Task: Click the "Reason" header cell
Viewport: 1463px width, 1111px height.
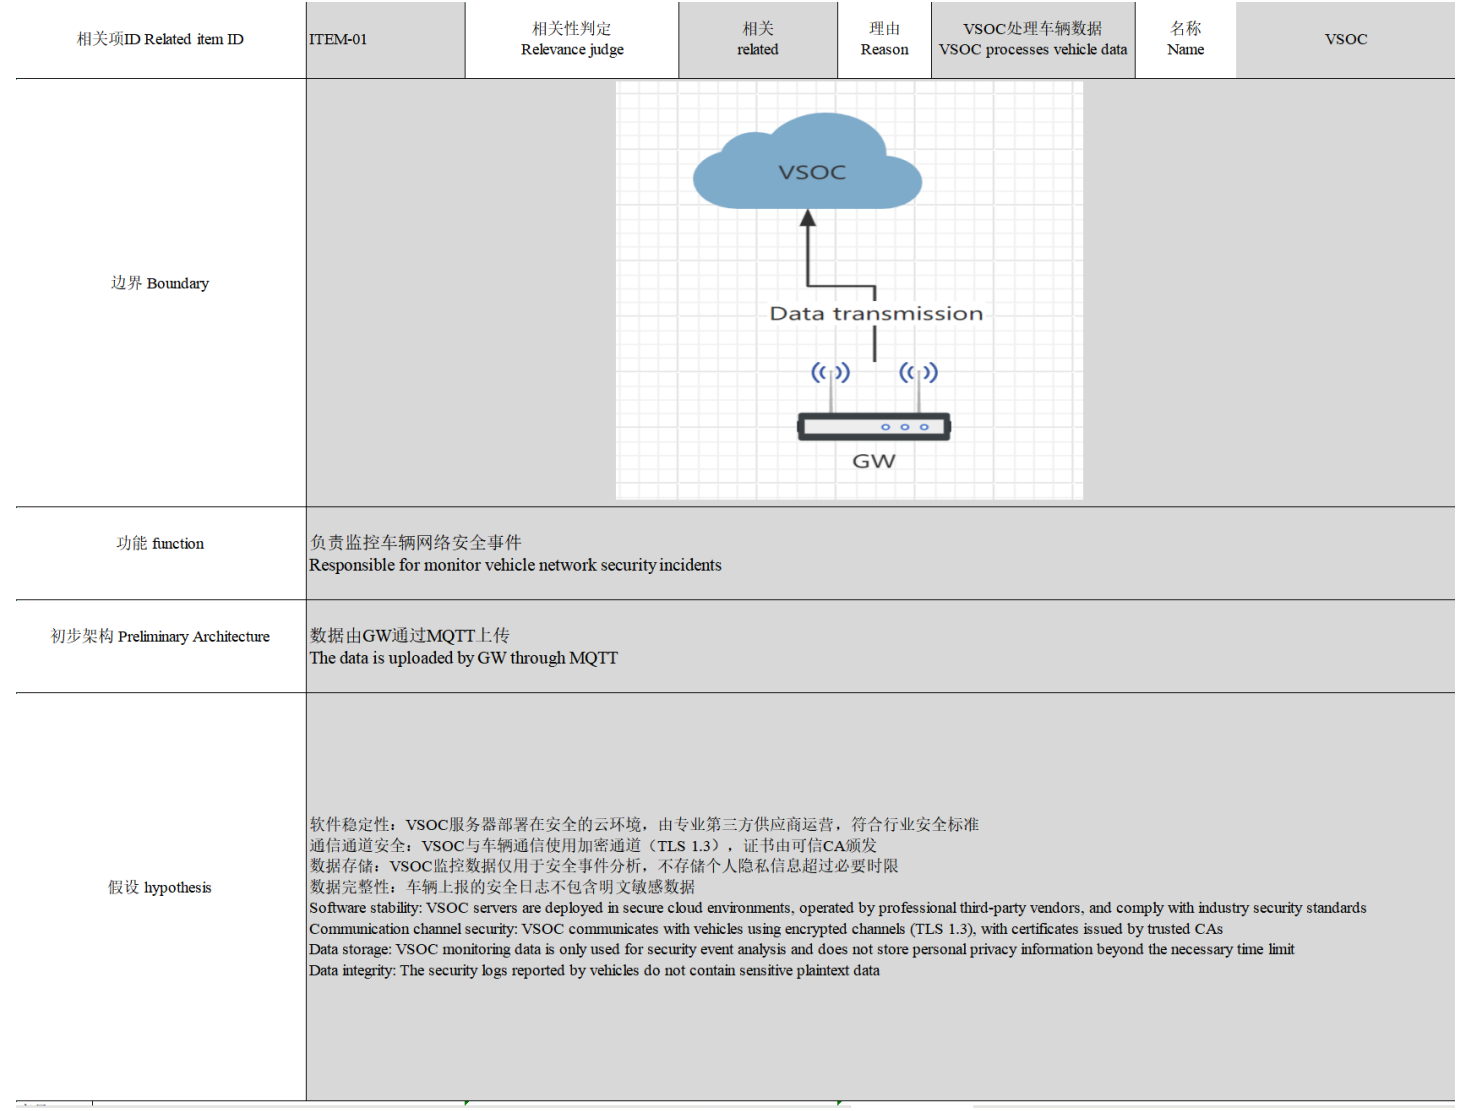Action: coord(884,40)
